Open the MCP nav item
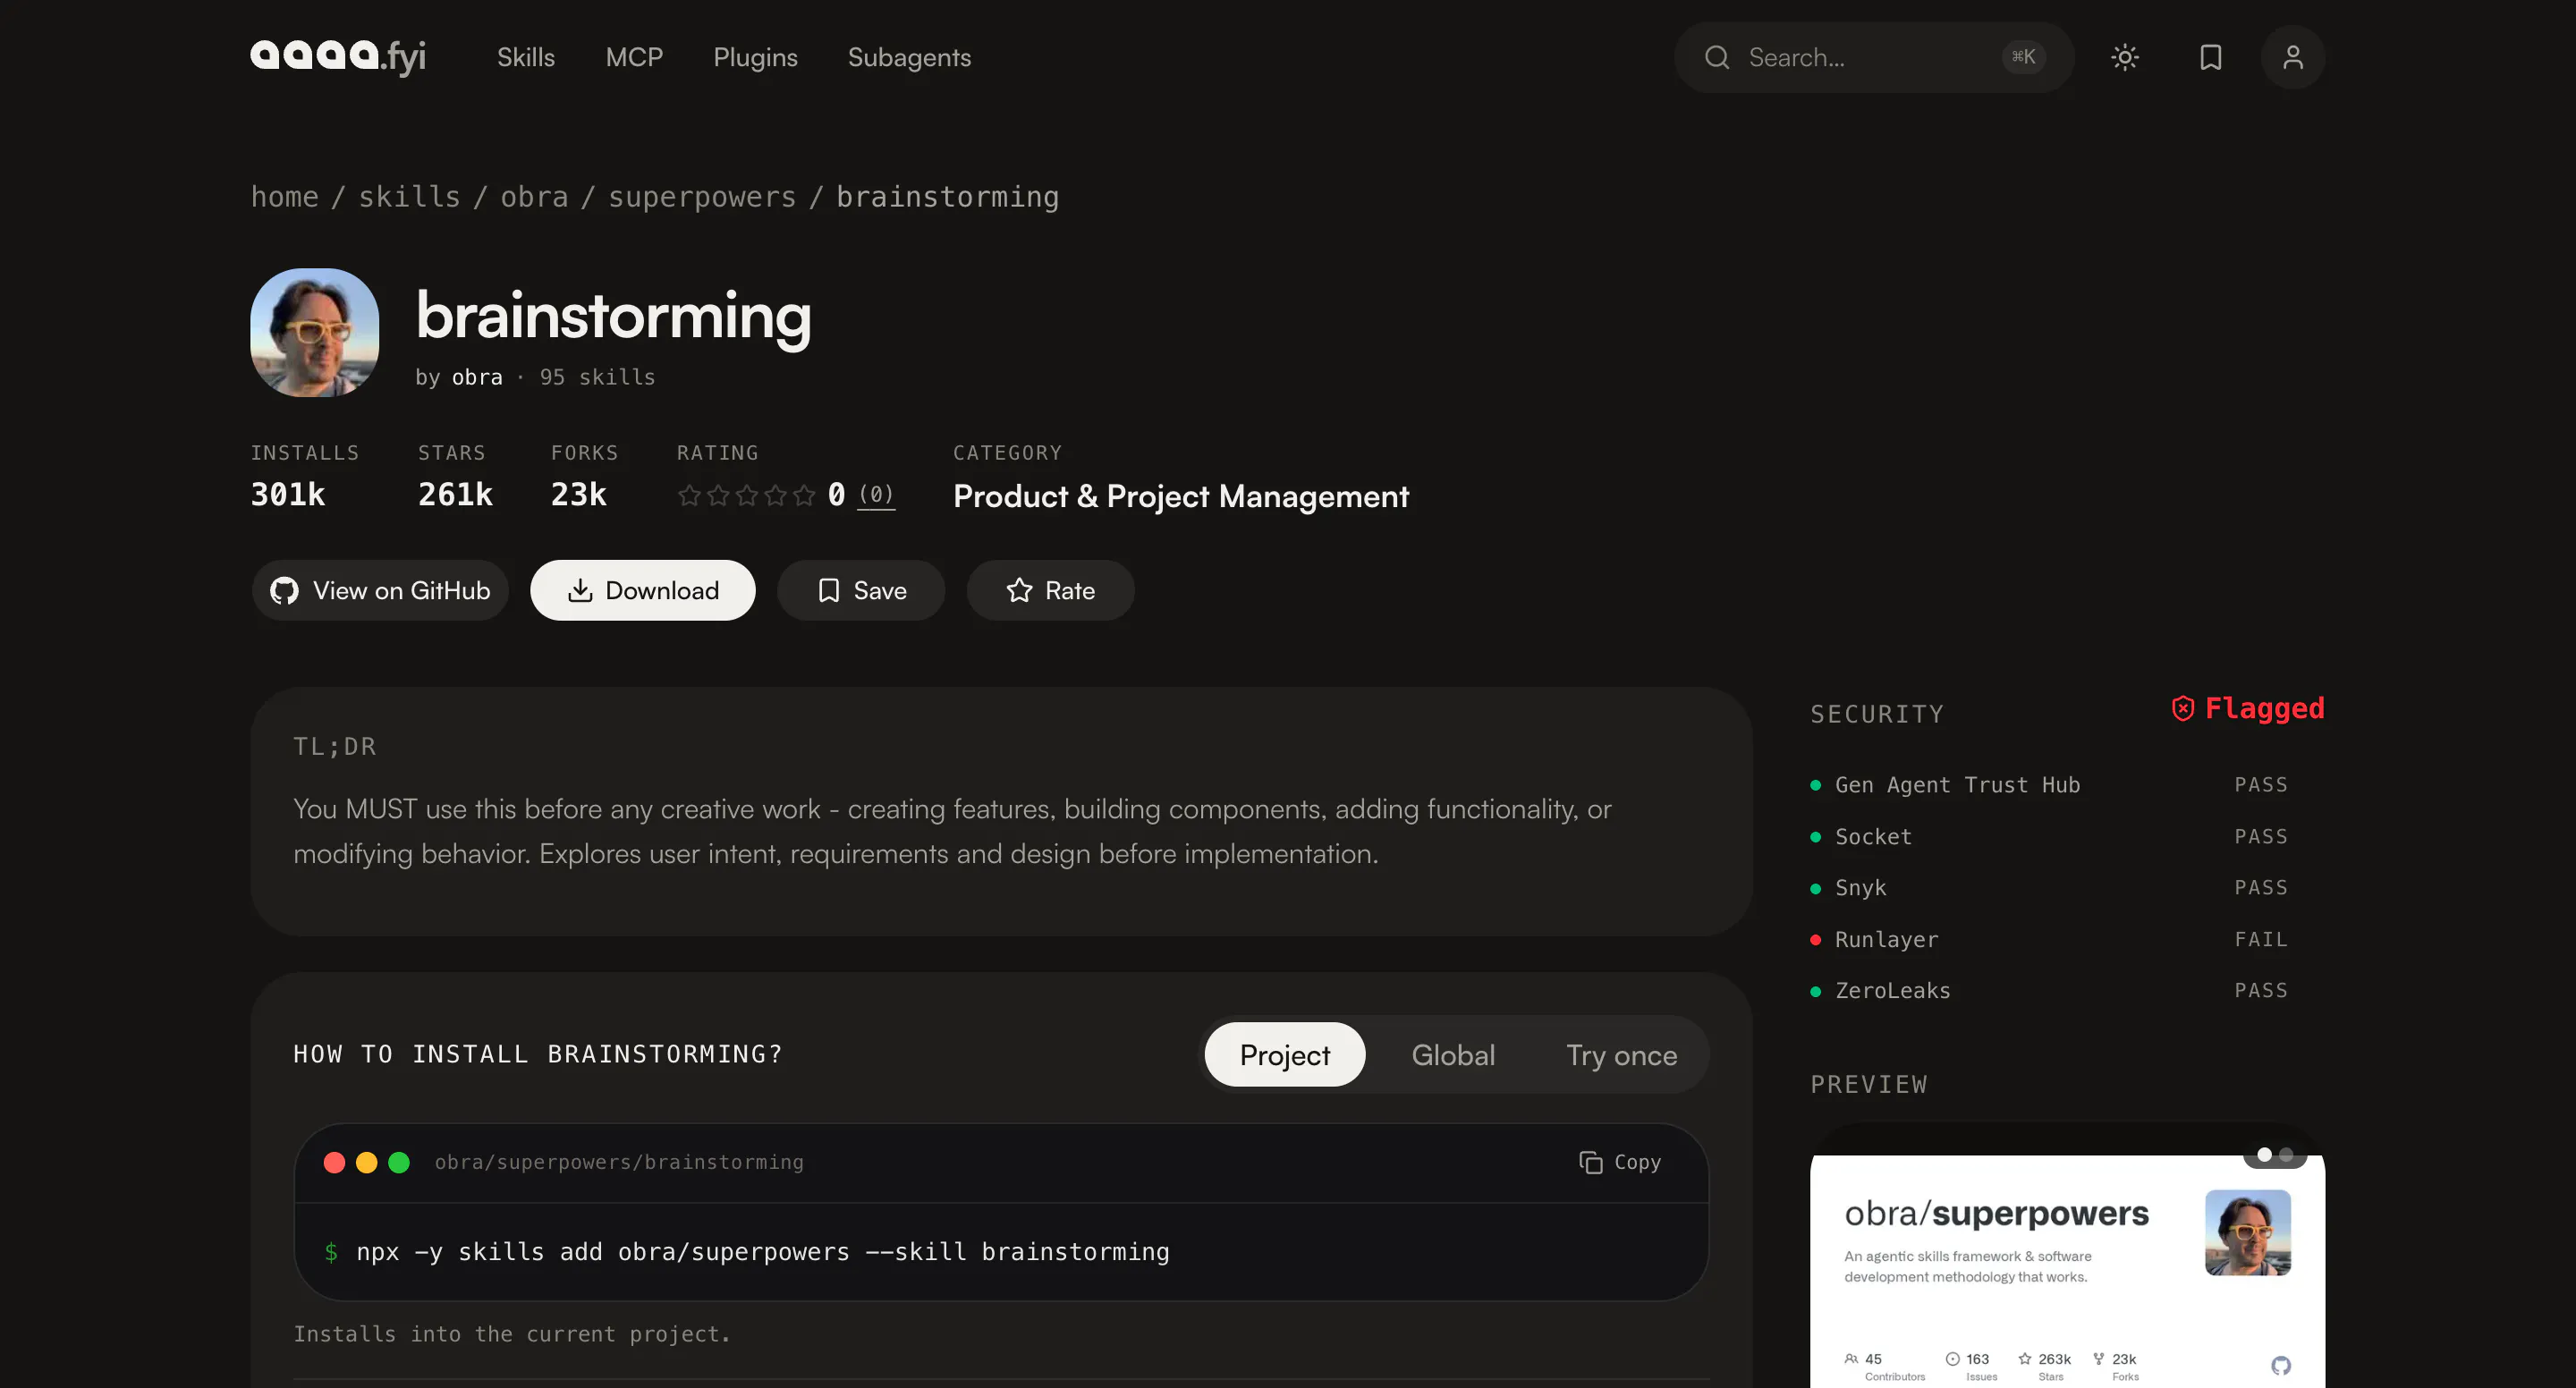This screenshot has height=1388, width=2576. coord(634,57)
